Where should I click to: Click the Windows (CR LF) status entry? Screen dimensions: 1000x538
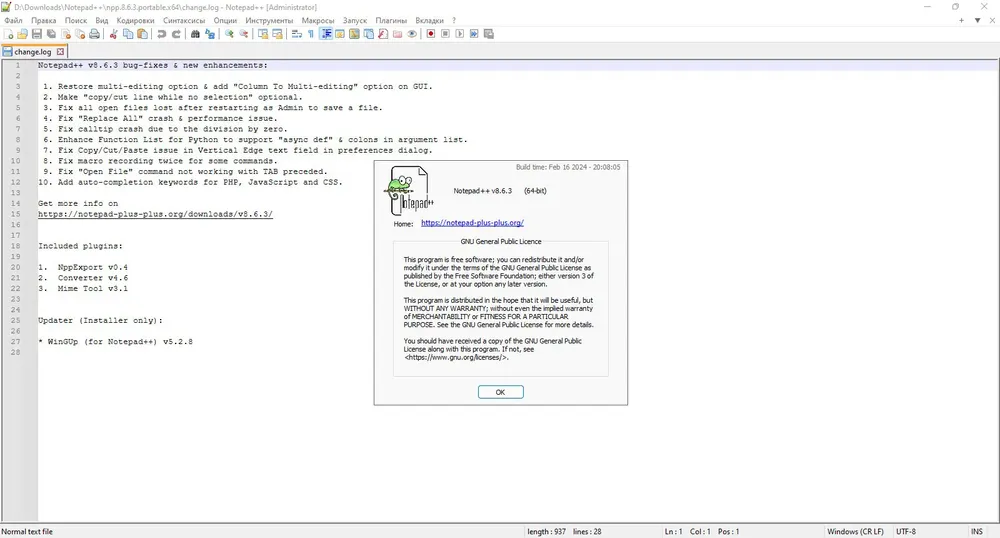[x=855, y=531]
